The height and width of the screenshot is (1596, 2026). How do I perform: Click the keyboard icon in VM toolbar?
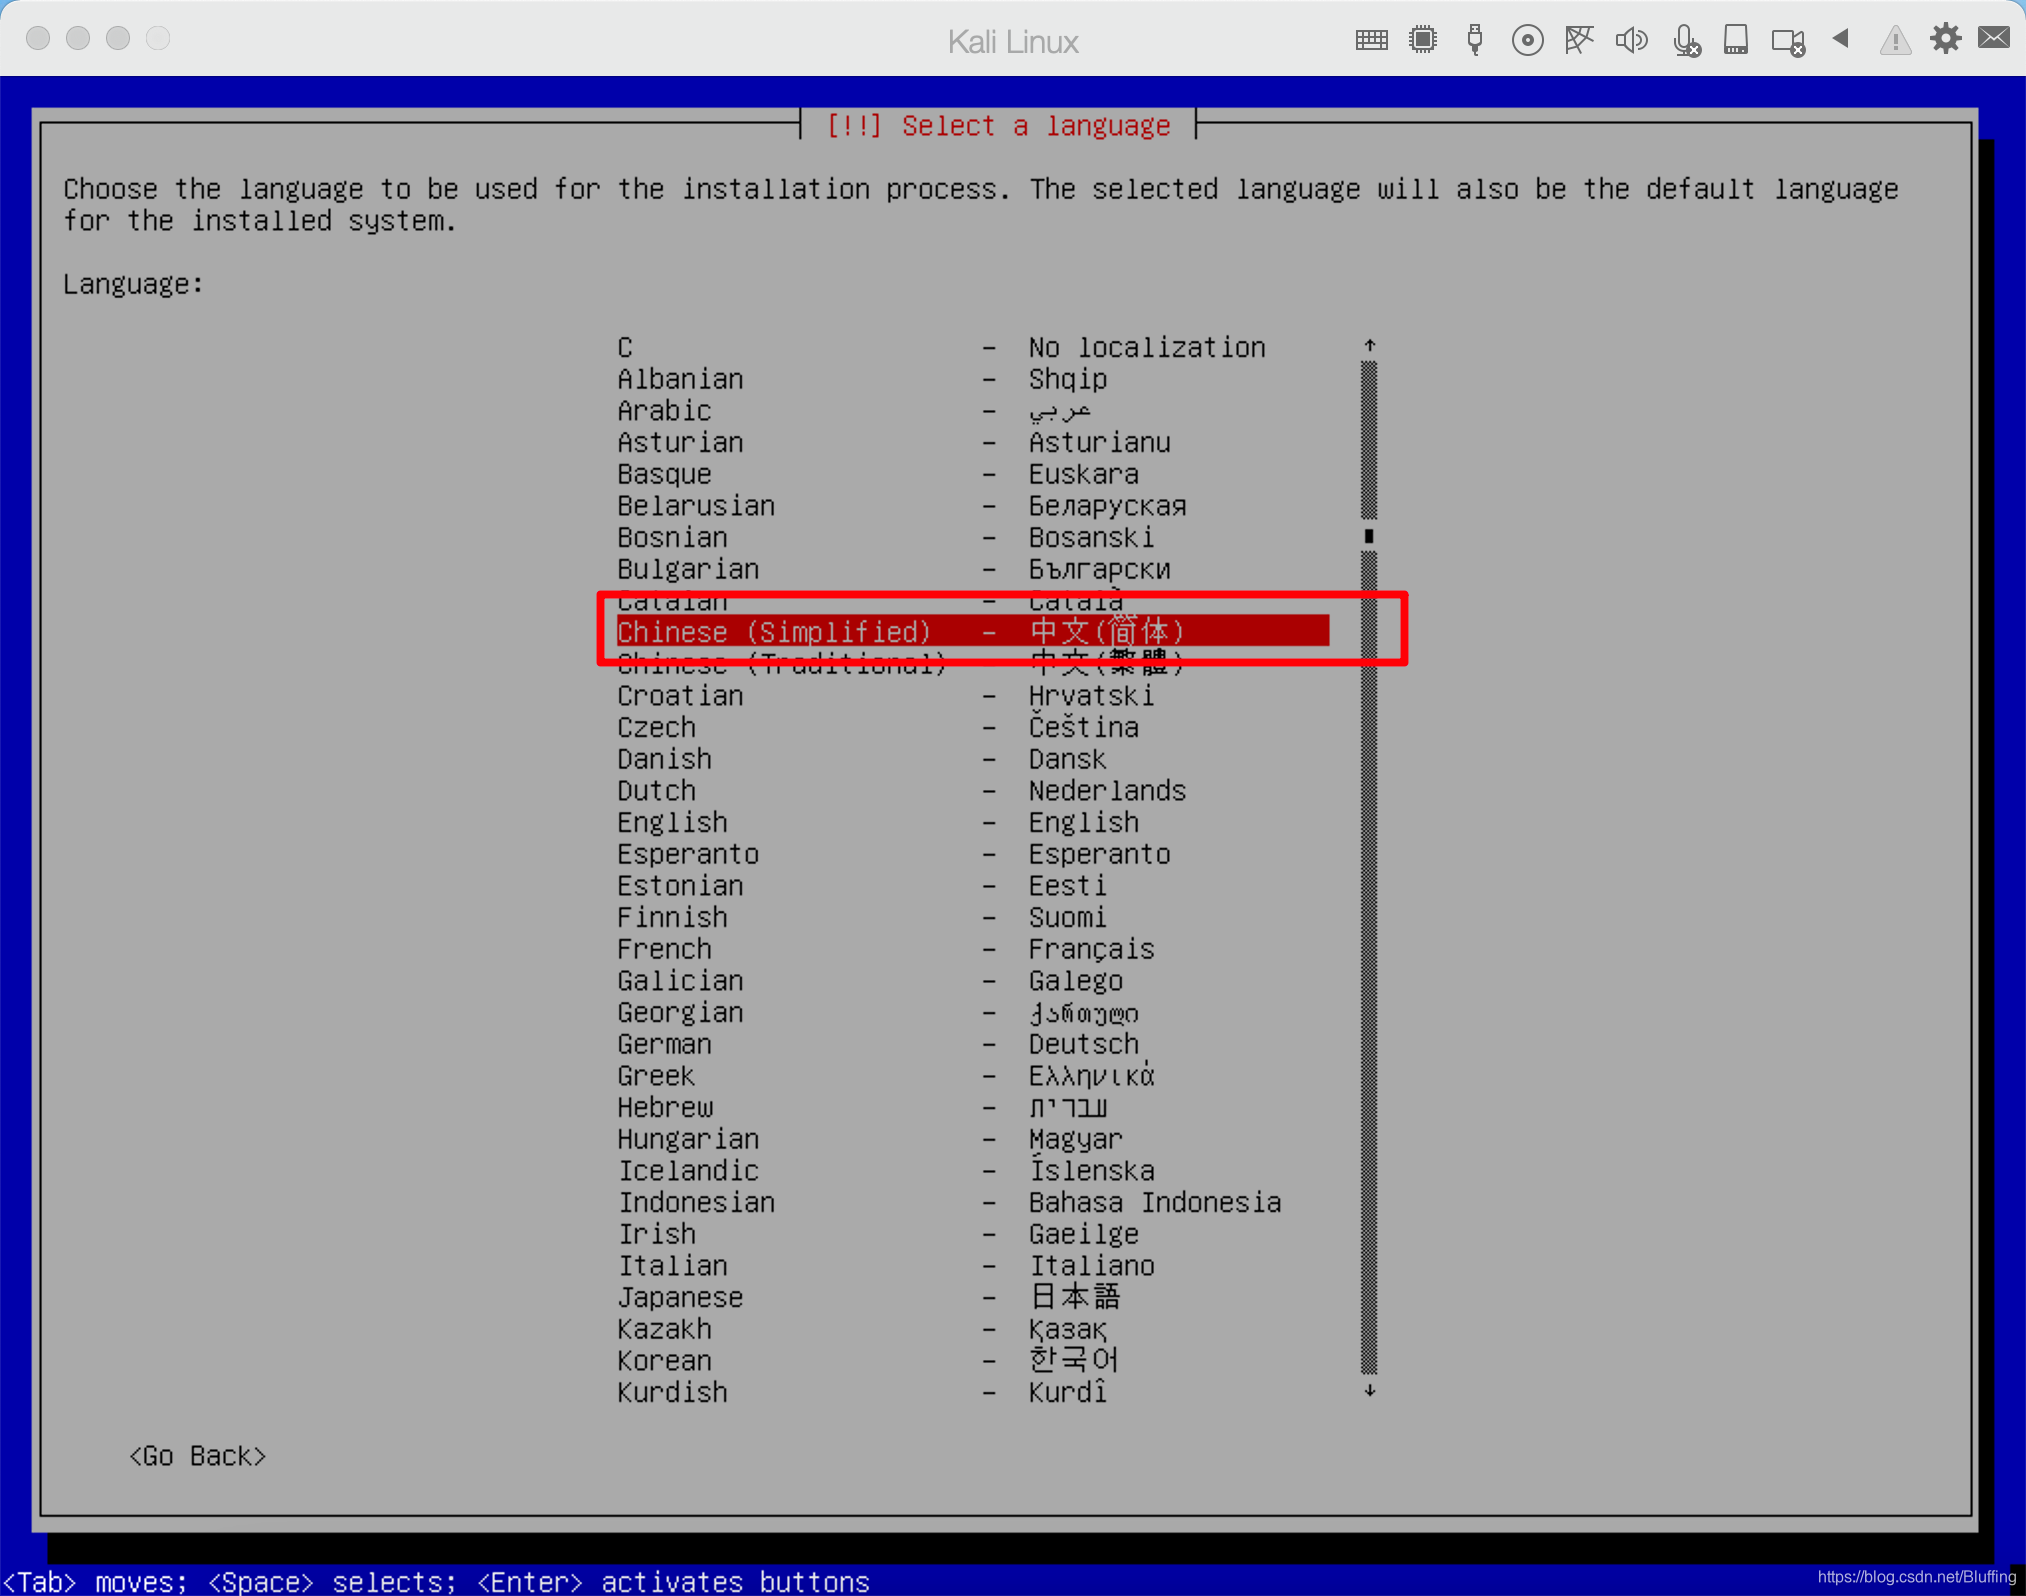[1371, 40]
